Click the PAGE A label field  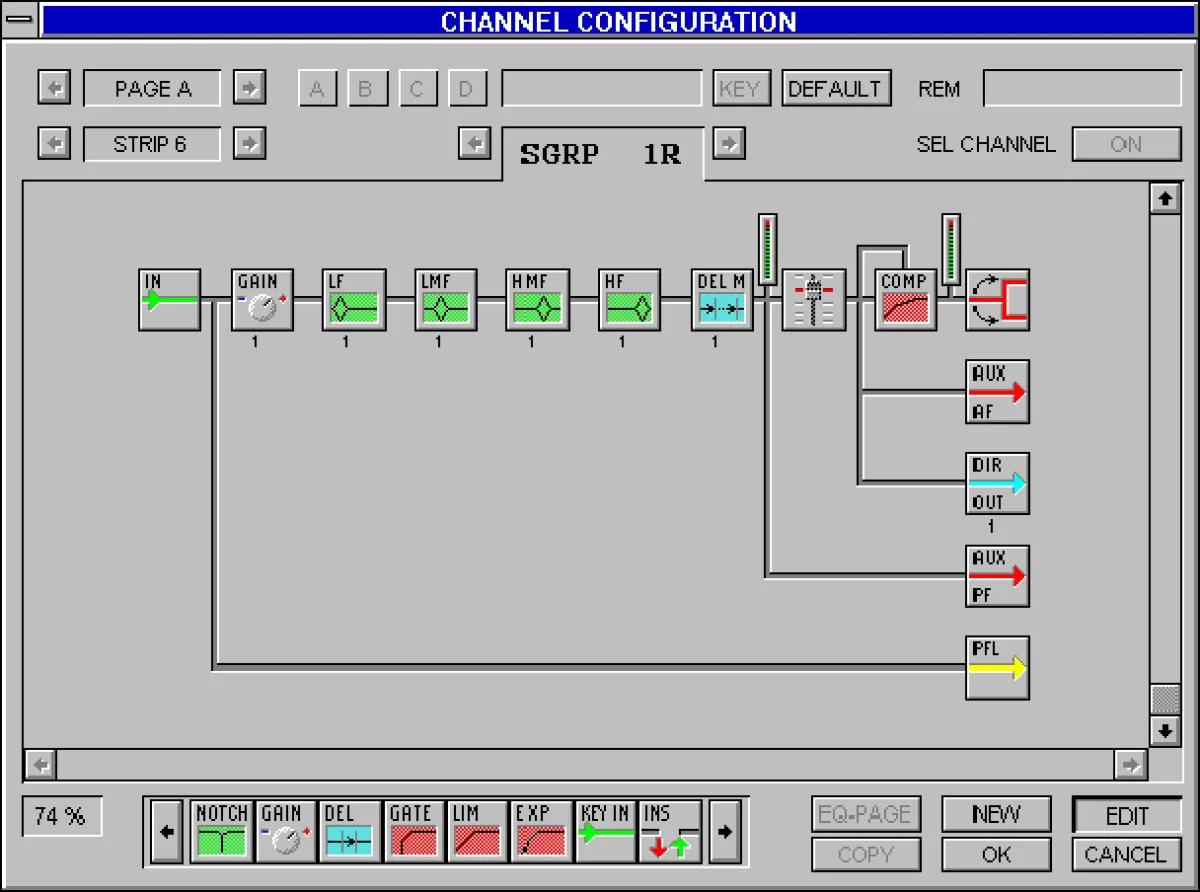(153, 89)
